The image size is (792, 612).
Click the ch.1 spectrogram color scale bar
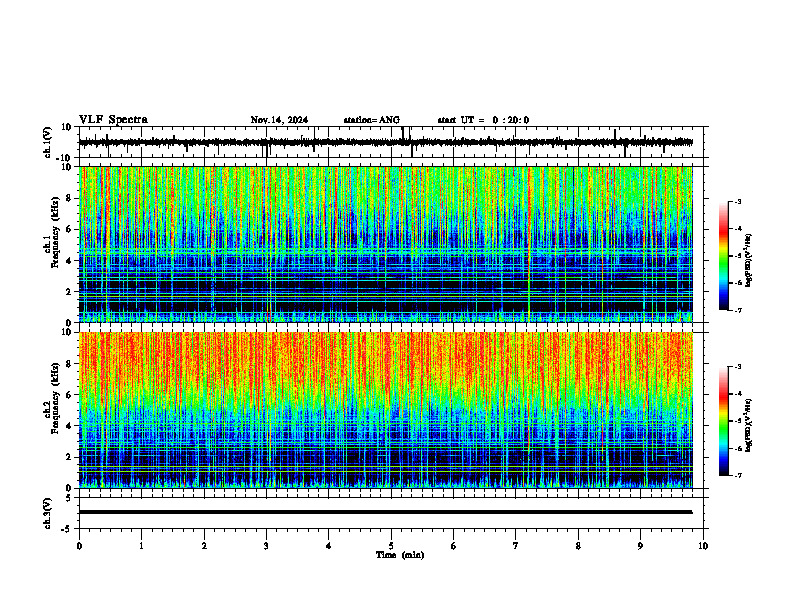pyautogui.click(x=723, y=256)
